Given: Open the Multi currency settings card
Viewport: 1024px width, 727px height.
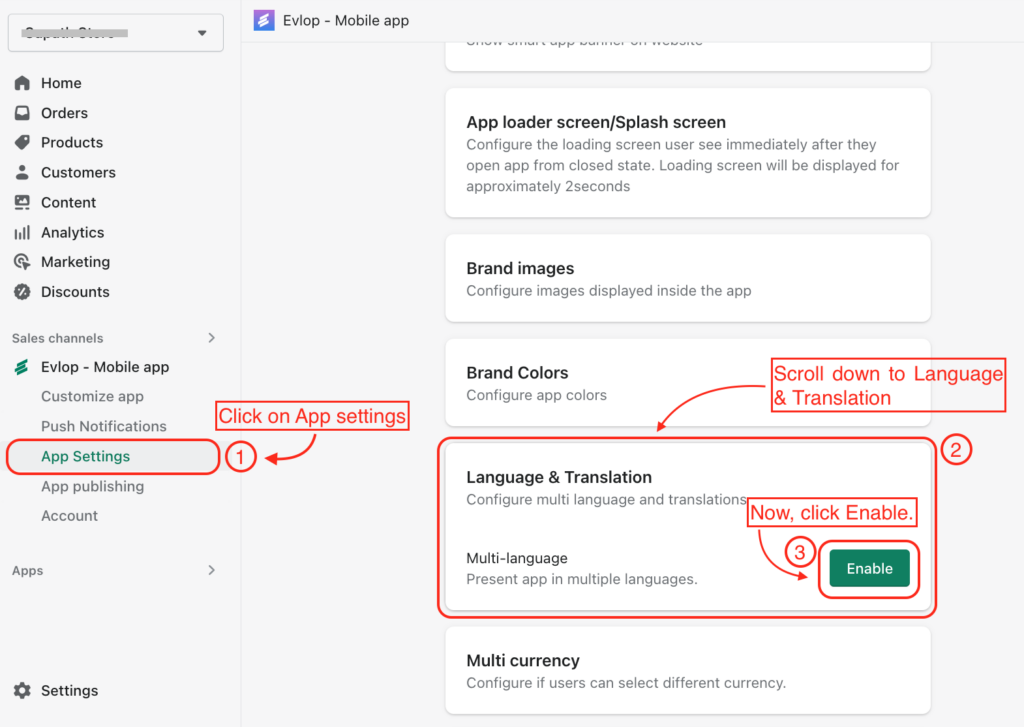Looking at the screenshot, I should (688, 671).
